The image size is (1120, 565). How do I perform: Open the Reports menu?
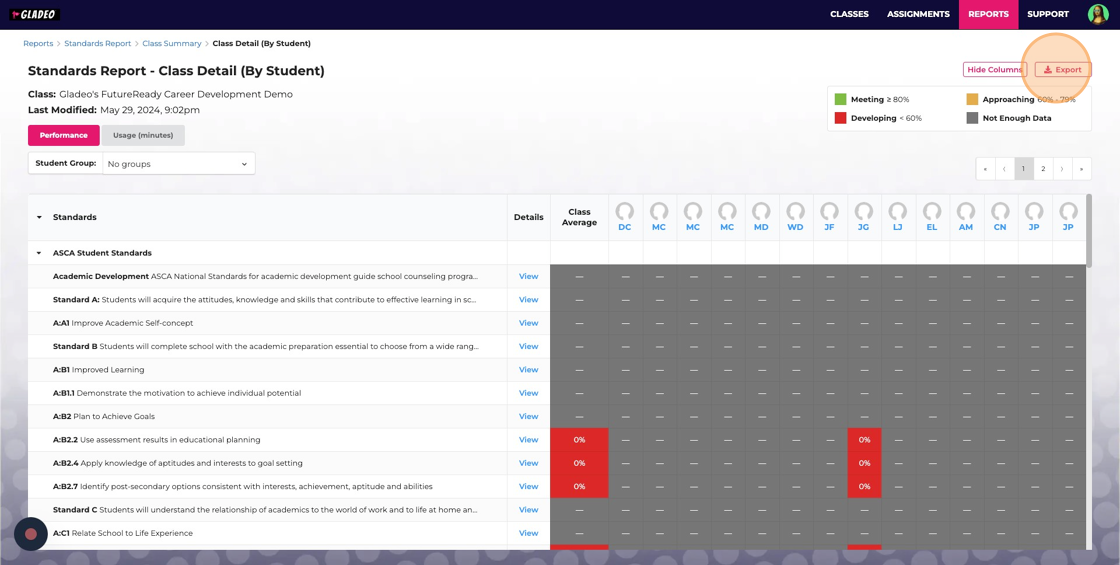(x=989, y=14)
